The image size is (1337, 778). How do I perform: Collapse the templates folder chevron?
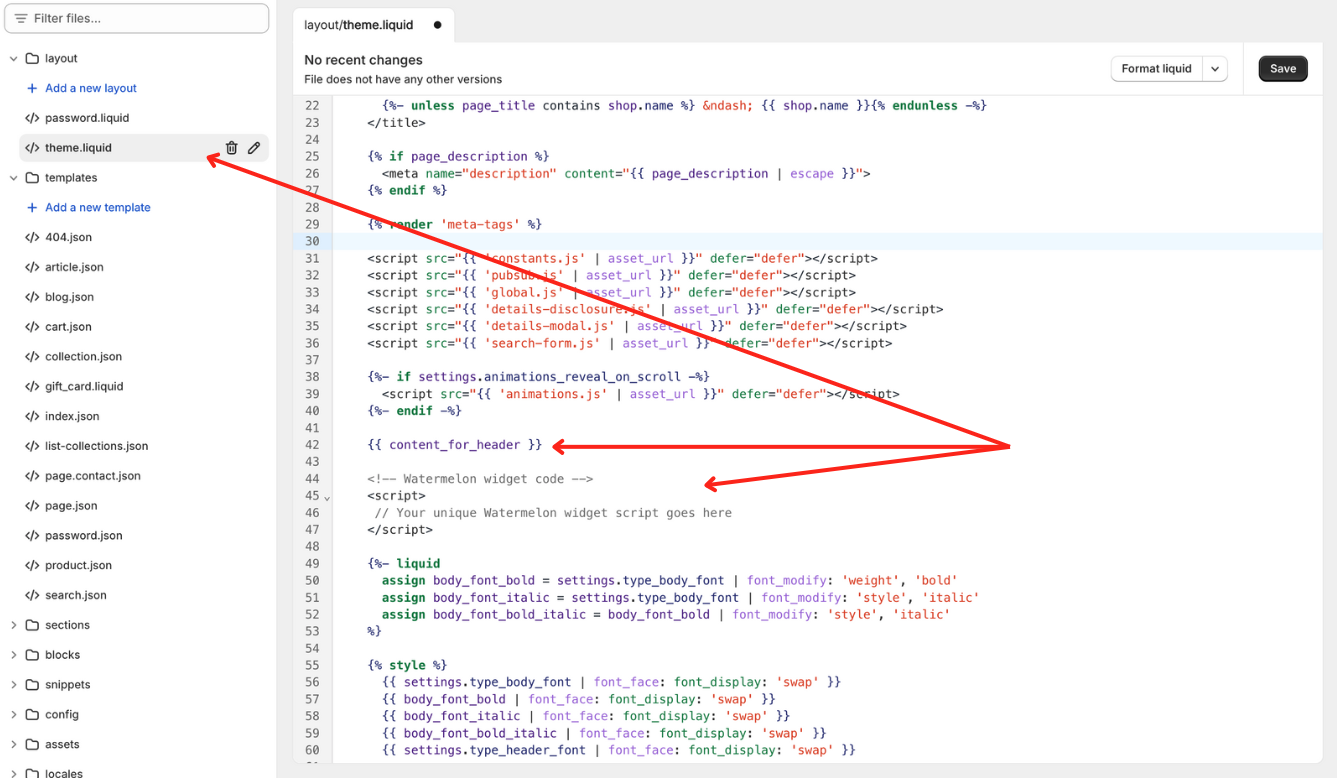tap(14, 178)
